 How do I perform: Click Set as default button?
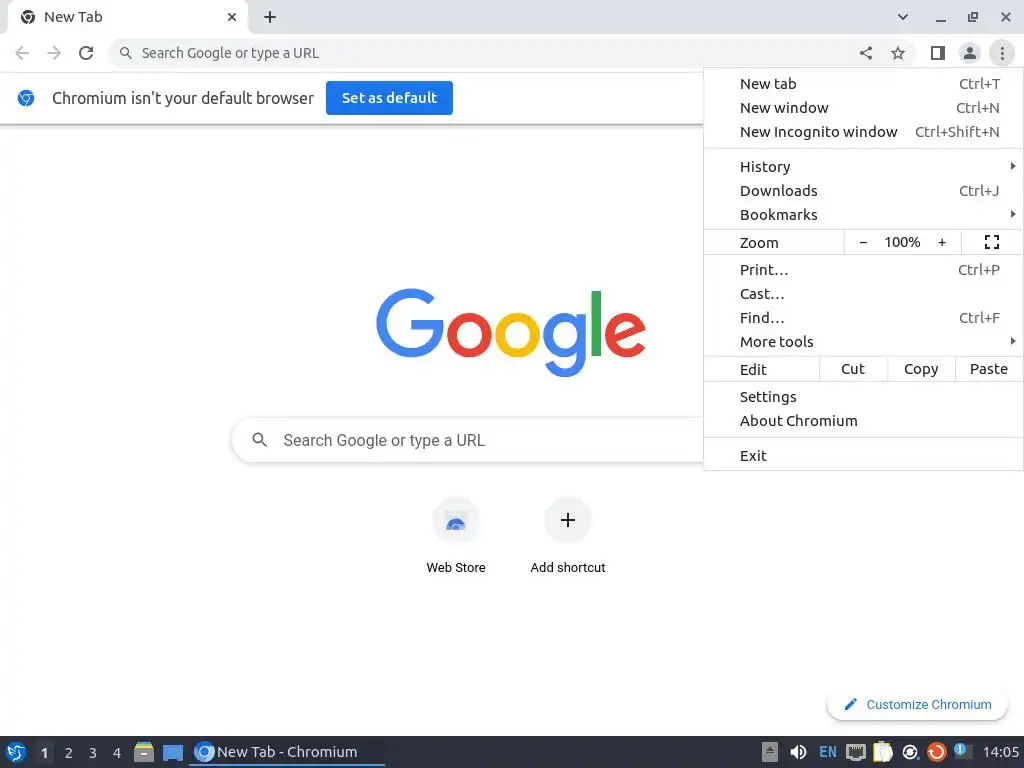point(389,98)
